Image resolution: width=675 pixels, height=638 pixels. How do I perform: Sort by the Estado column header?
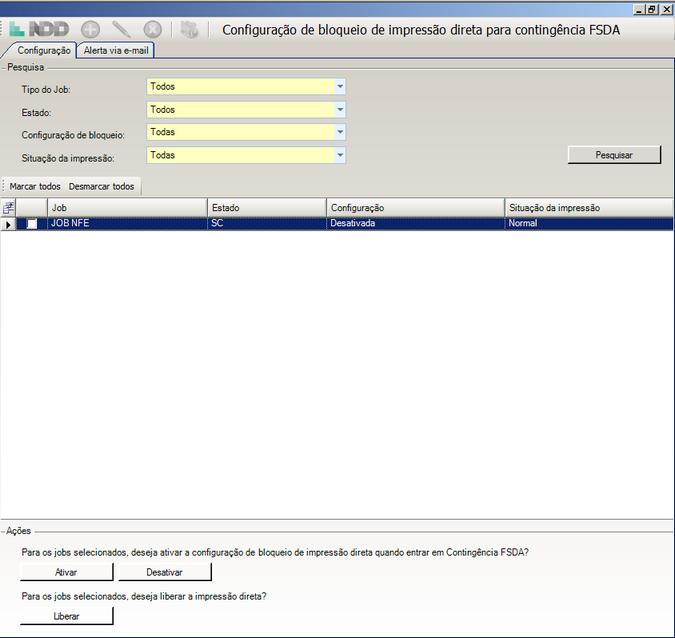pyautogui.click(x=267, y=208)
